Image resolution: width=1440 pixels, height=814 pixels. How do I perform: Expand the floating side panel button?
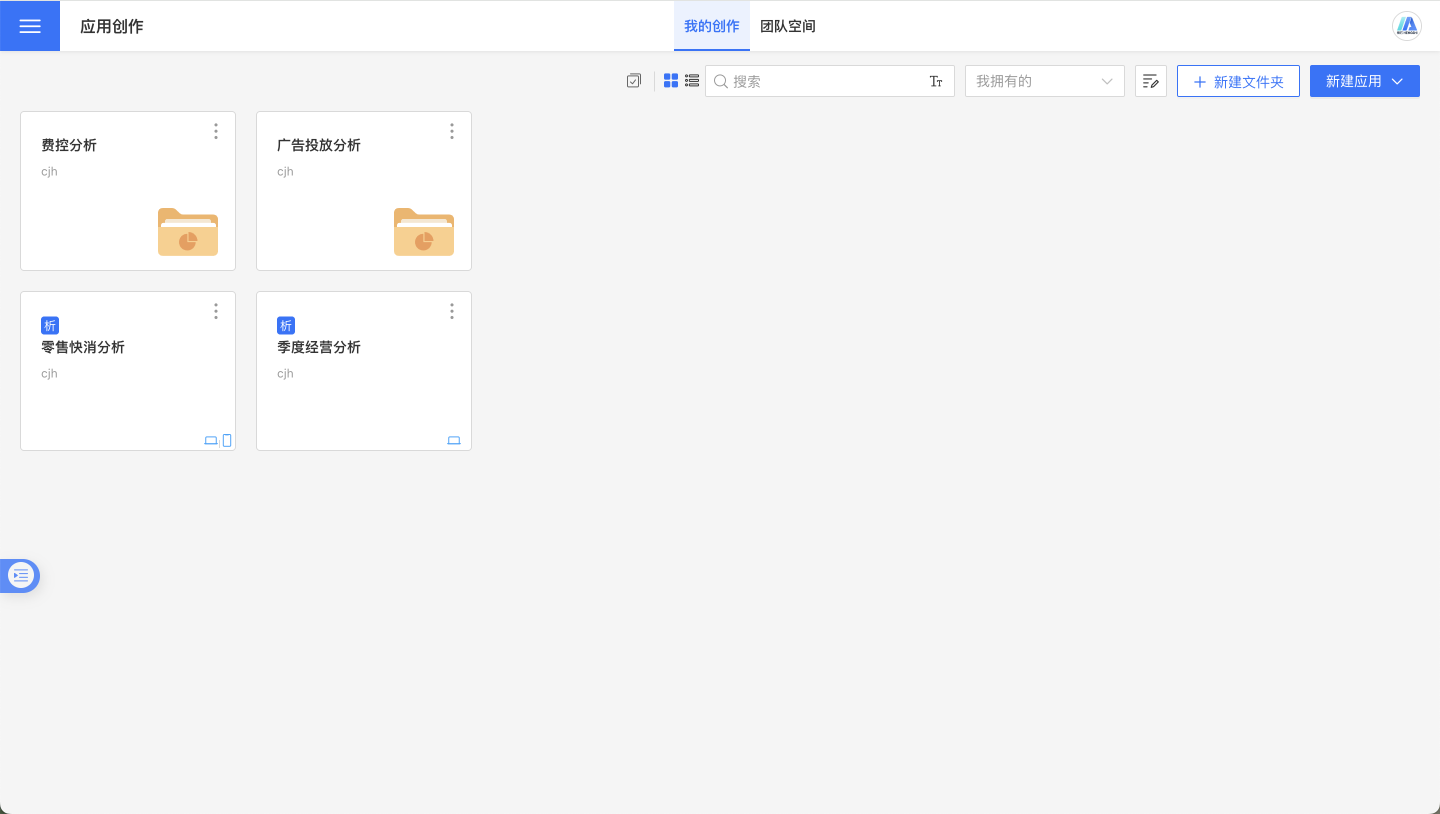(x=21, y=575)
